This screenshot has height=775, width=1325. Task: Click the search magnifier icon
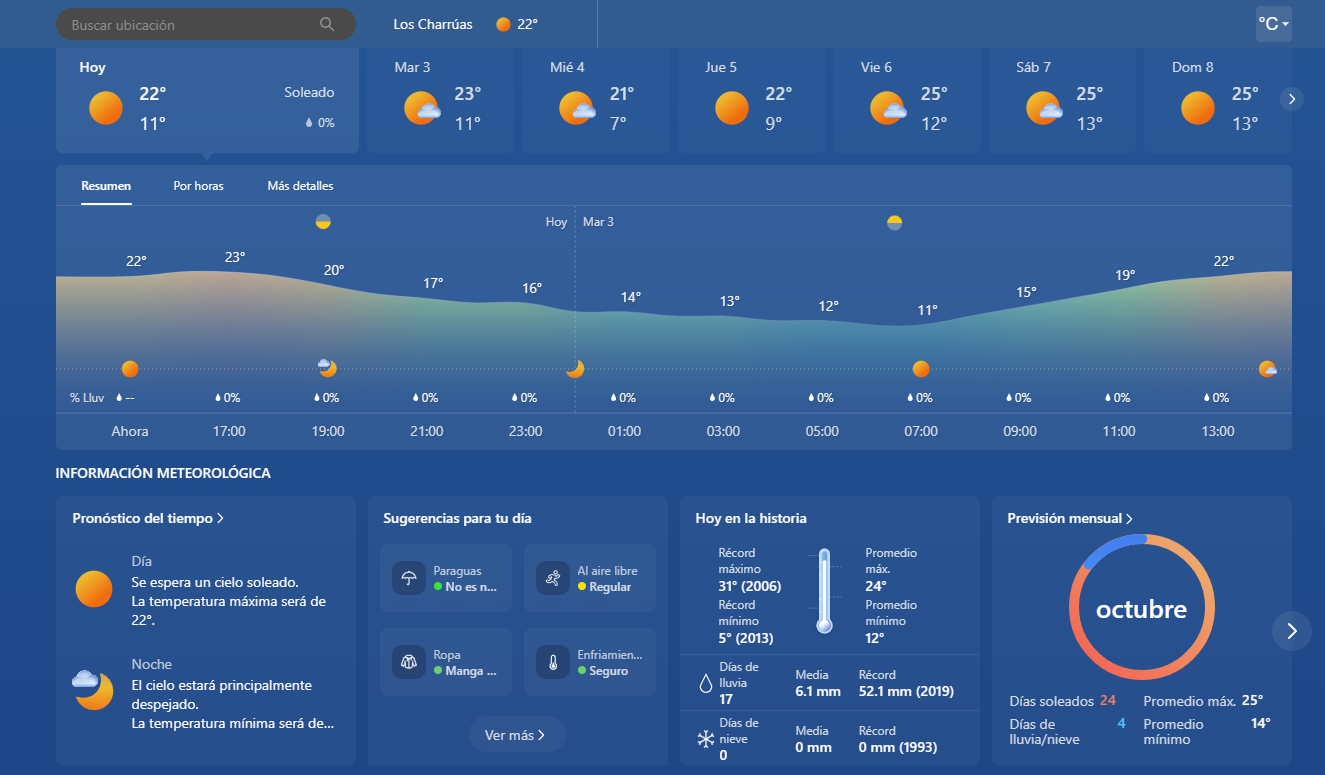(x=327, y=24)
